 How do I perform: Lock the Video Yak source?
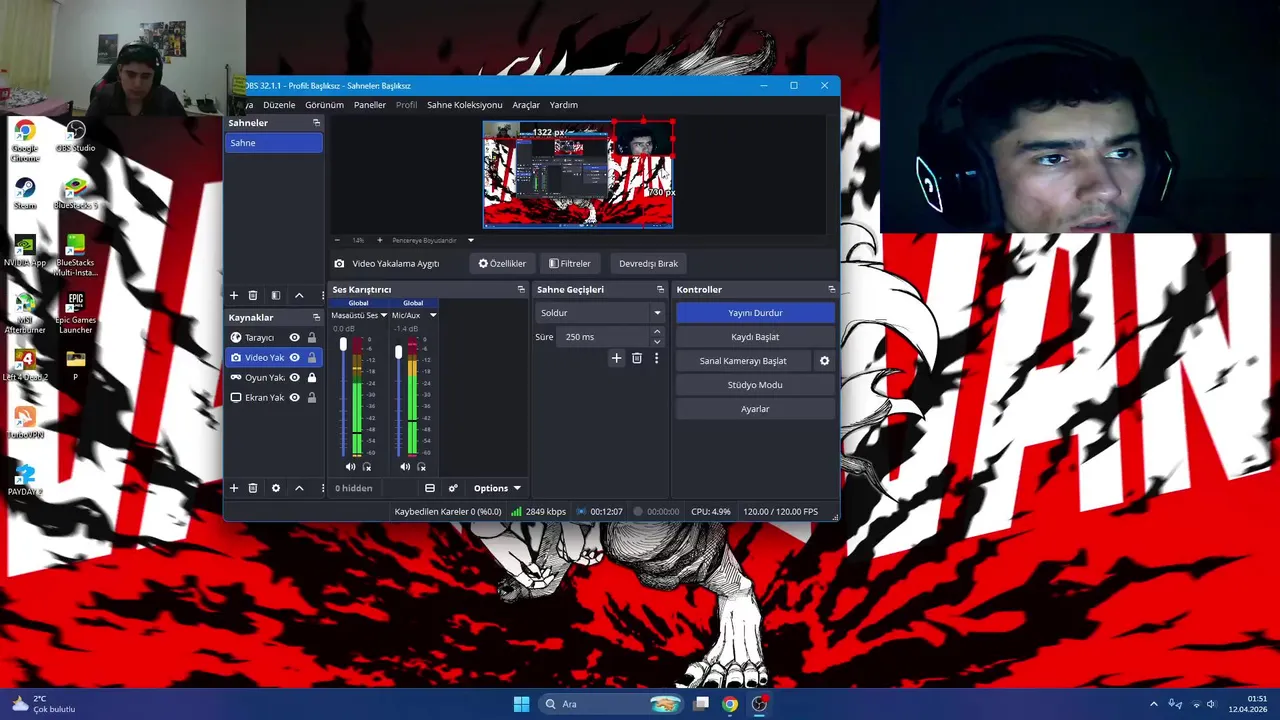(x=312, y=358)
